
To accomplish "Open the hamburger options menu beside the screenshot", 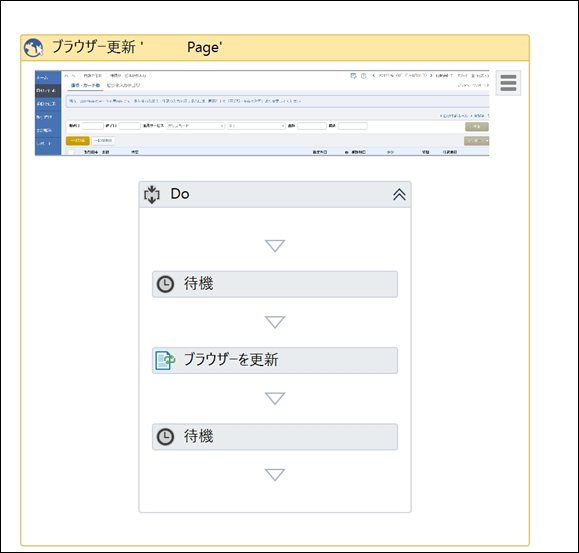I will (508, 83).
